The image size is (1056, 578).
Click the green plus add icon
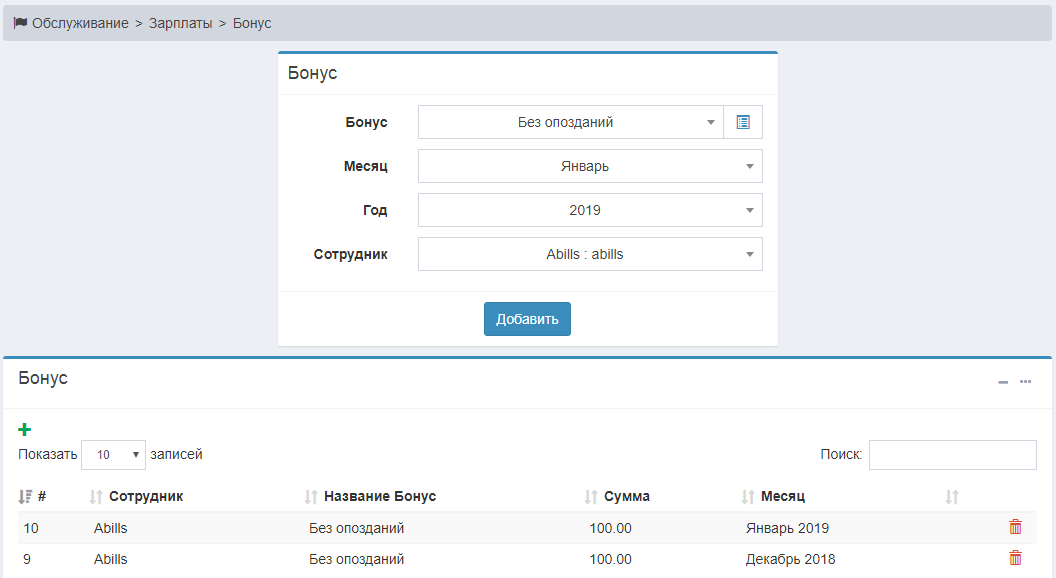(x=25, y=430)
